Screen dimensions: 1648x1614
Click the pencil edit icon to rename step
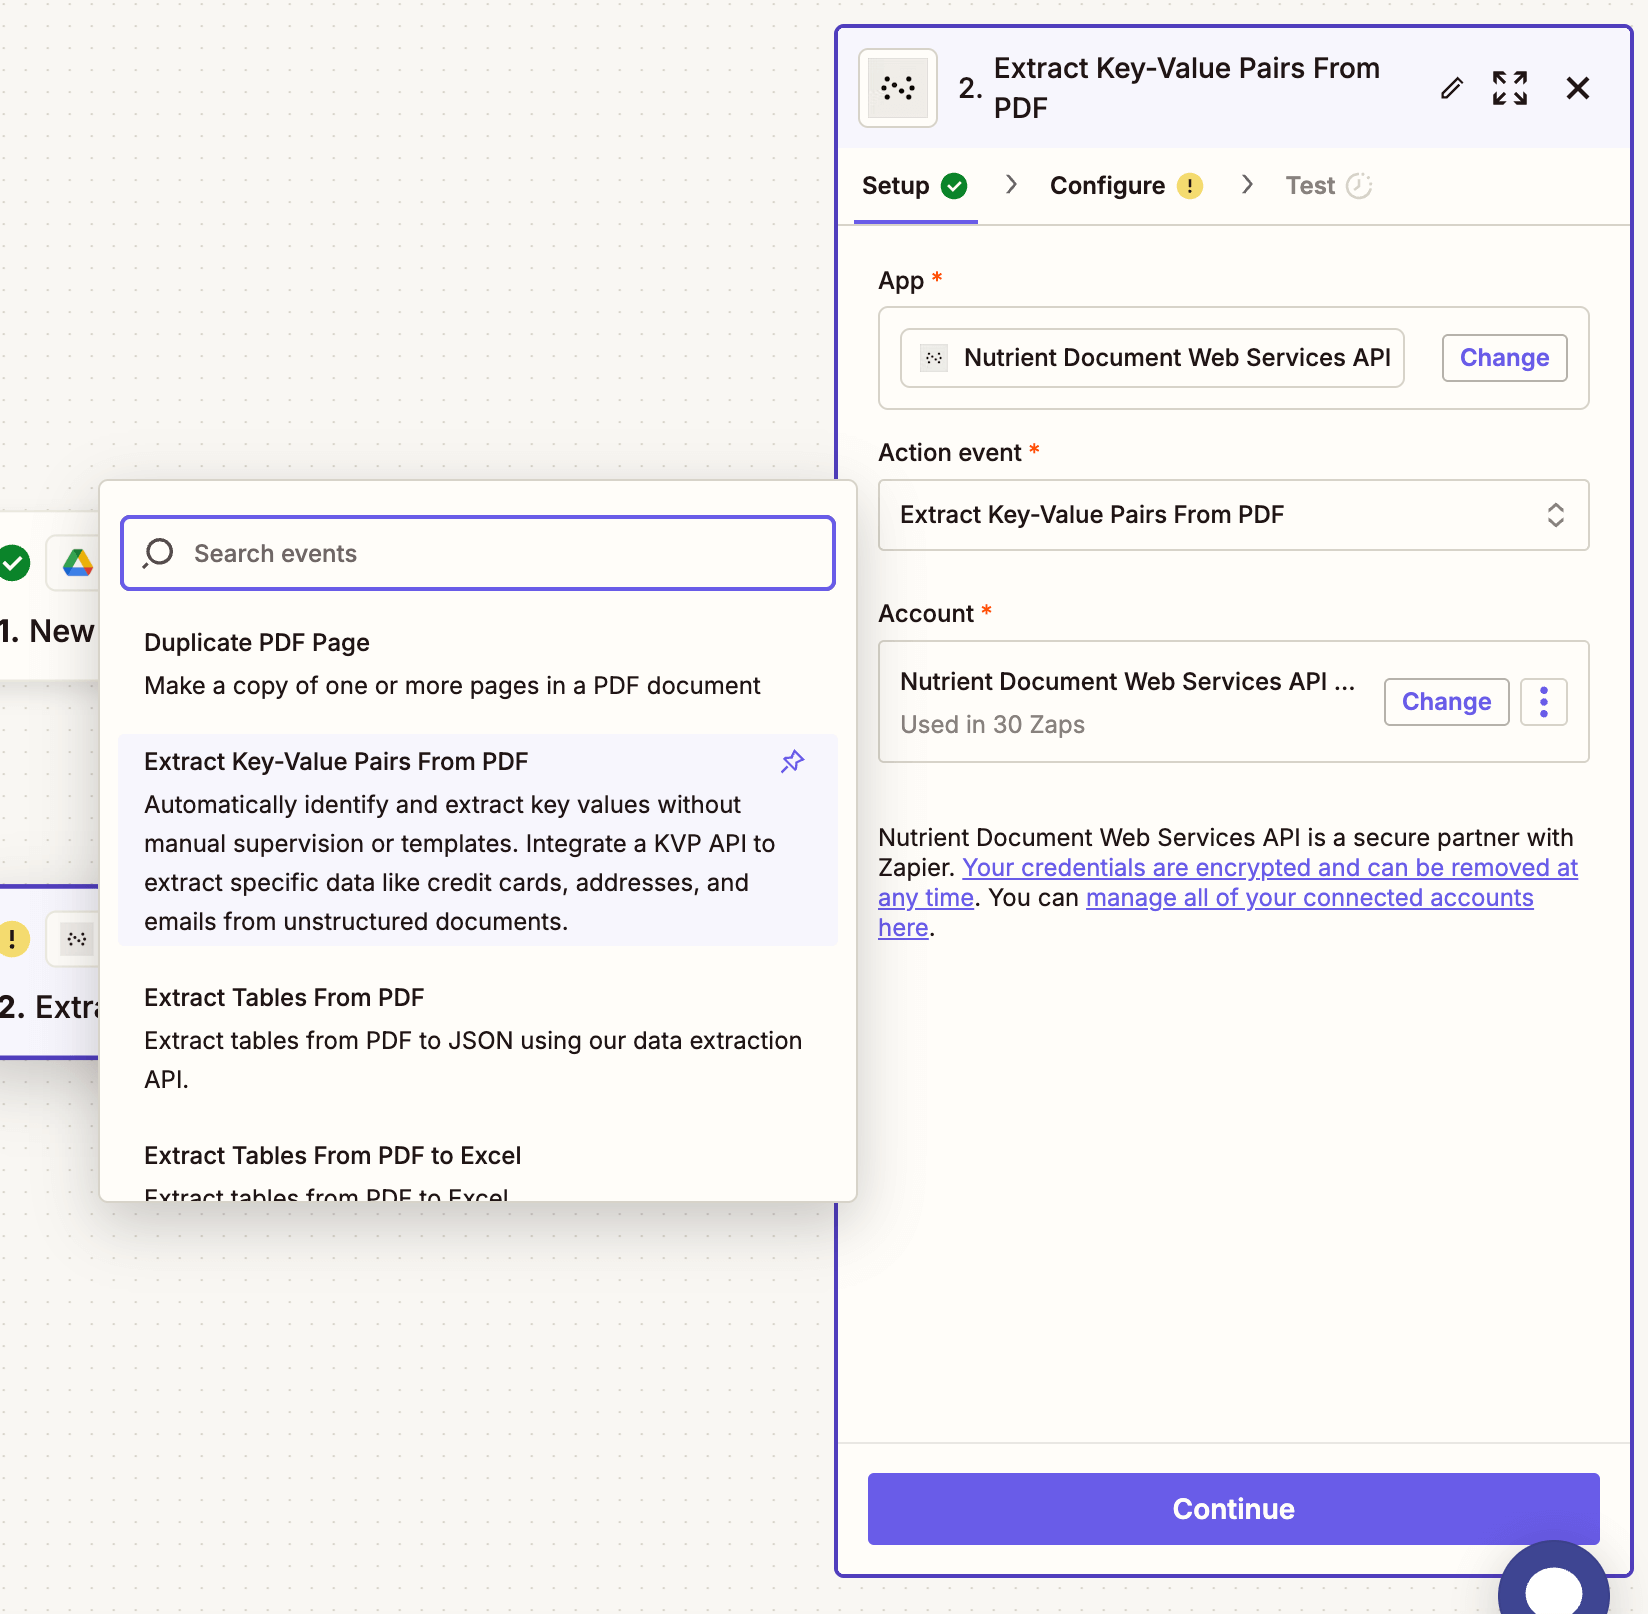point(1451,89)
